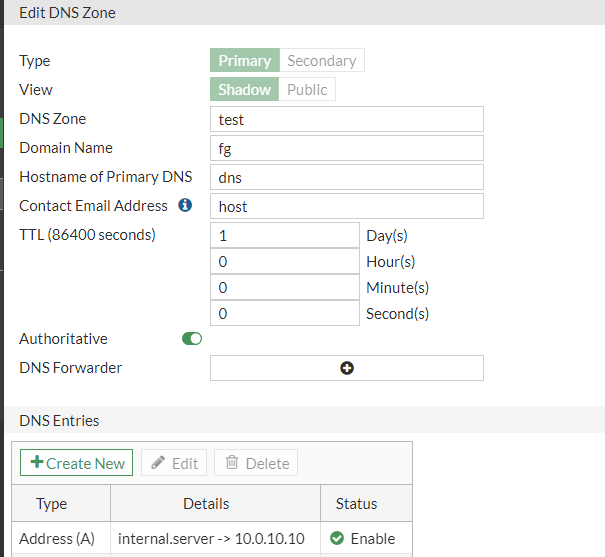
Task: Focus the Domain Name field
Action: (x=347, y=148)
